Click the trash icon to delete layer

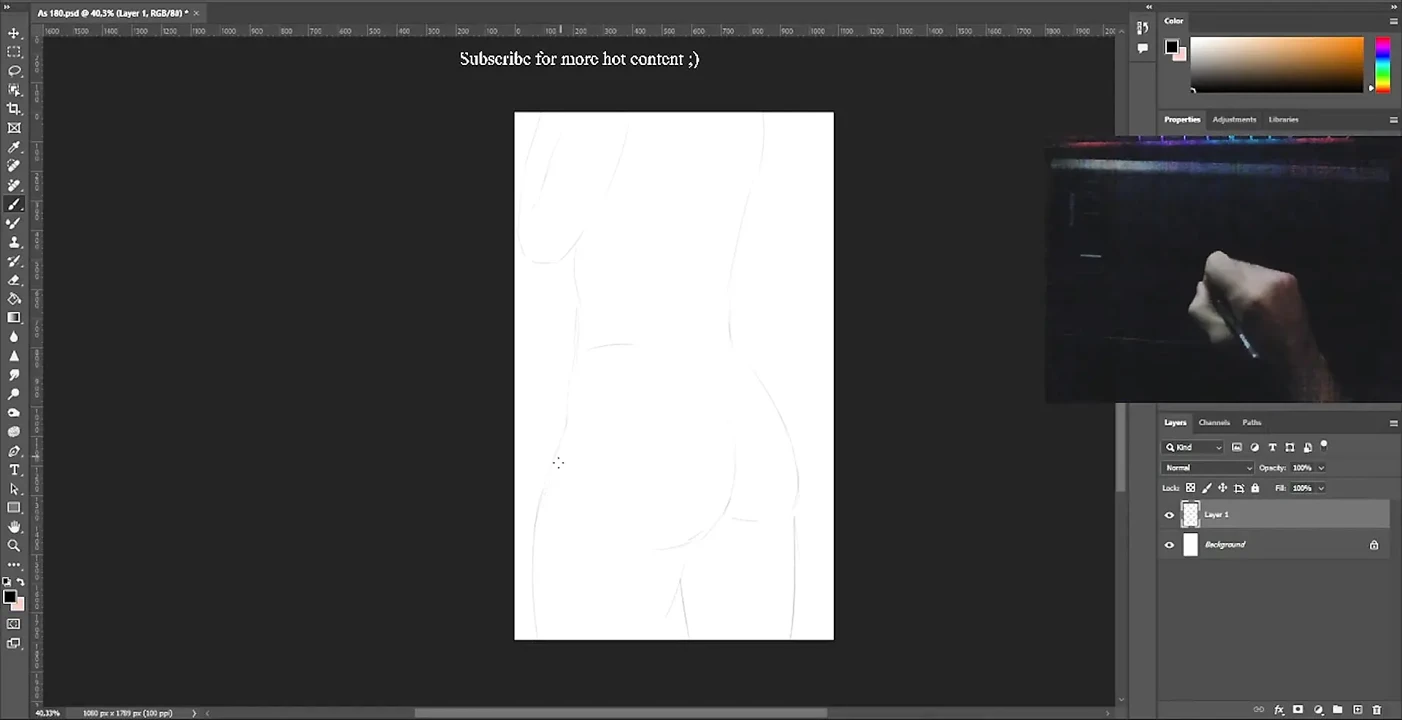1376,710
